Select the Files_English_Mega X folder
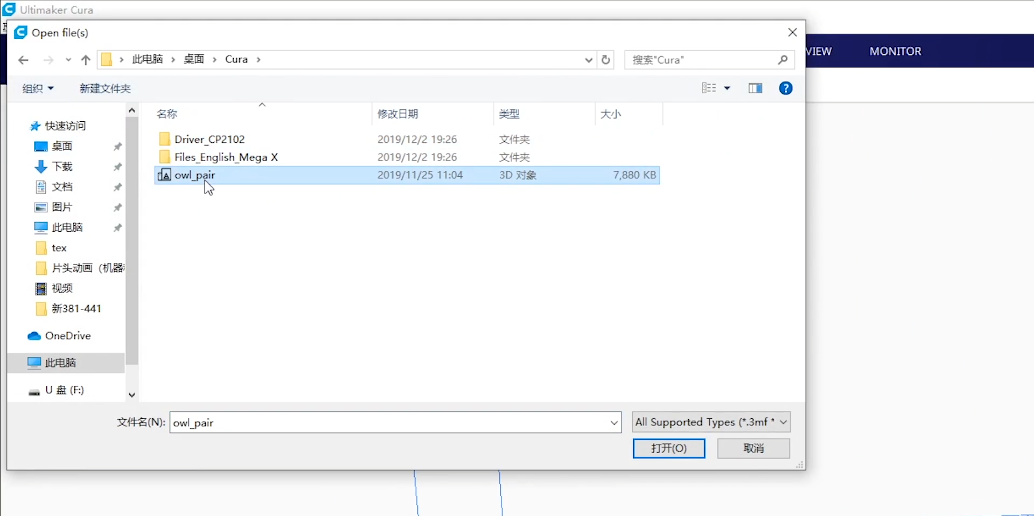The image size is (1035, 516). tap(407, 158)
